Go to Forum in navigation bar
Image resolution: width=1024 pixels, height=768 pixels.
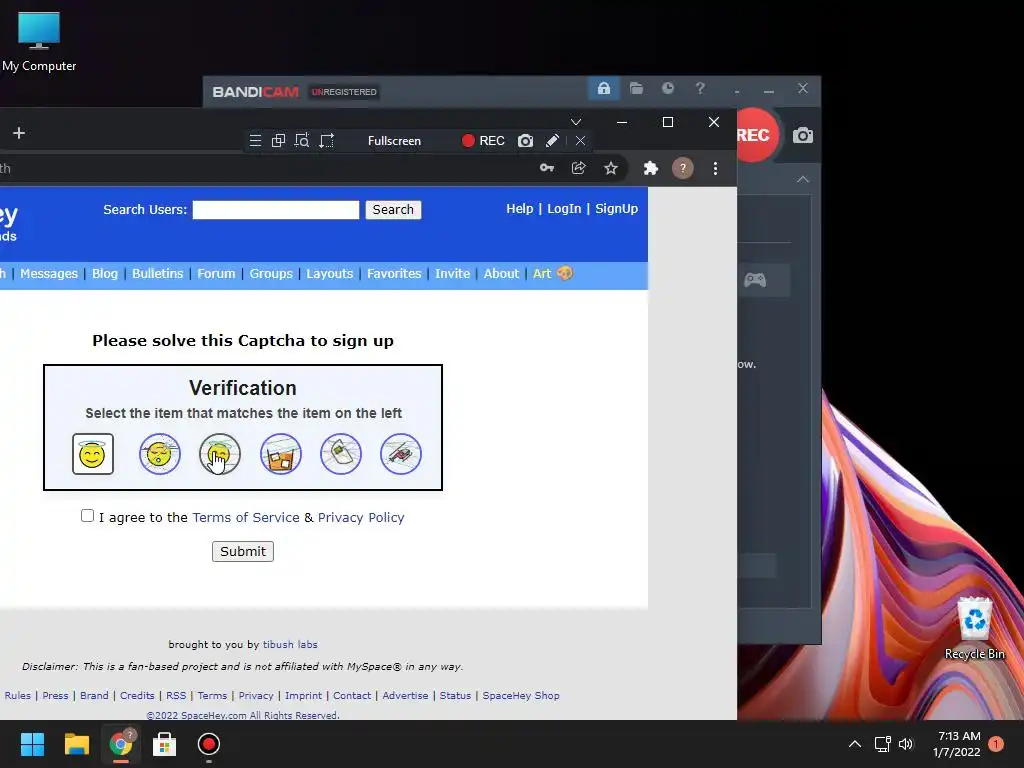216,274
